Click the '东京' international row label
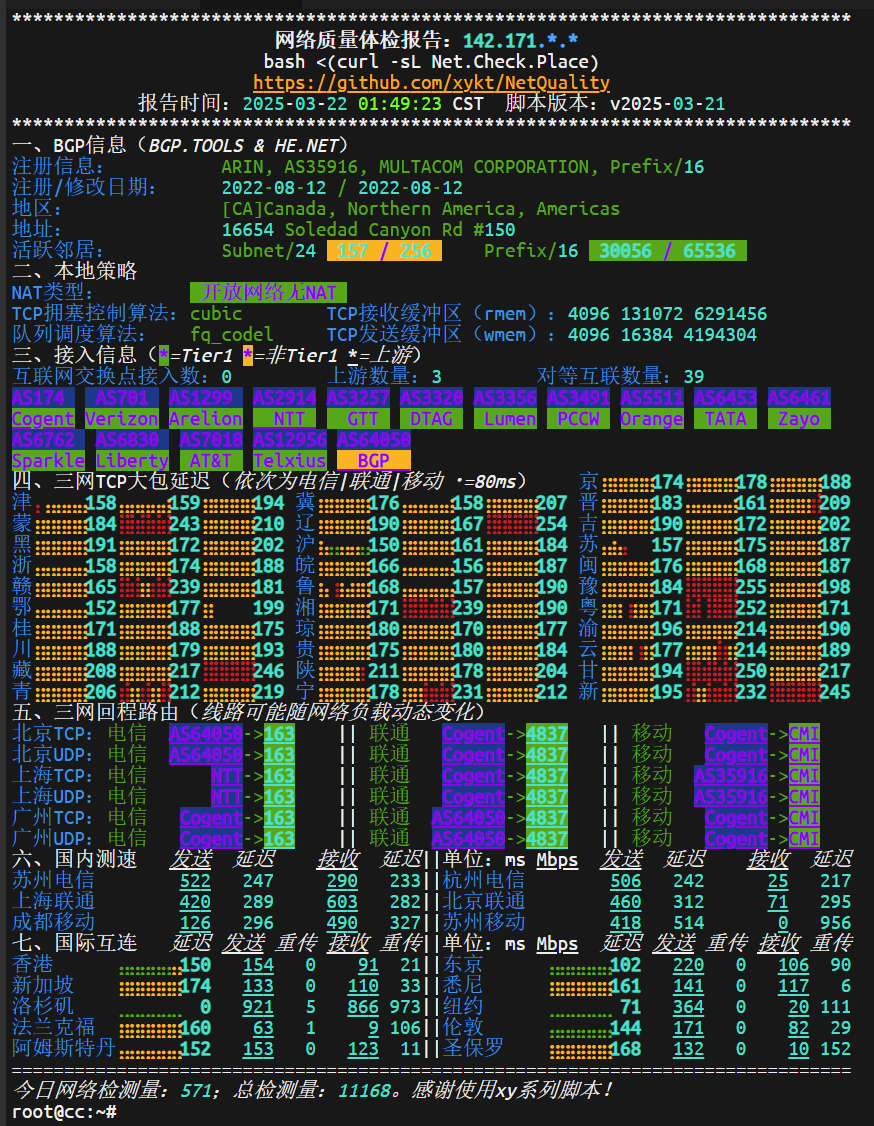Screen dimensions: 874x1126 (x=462, y=964)
